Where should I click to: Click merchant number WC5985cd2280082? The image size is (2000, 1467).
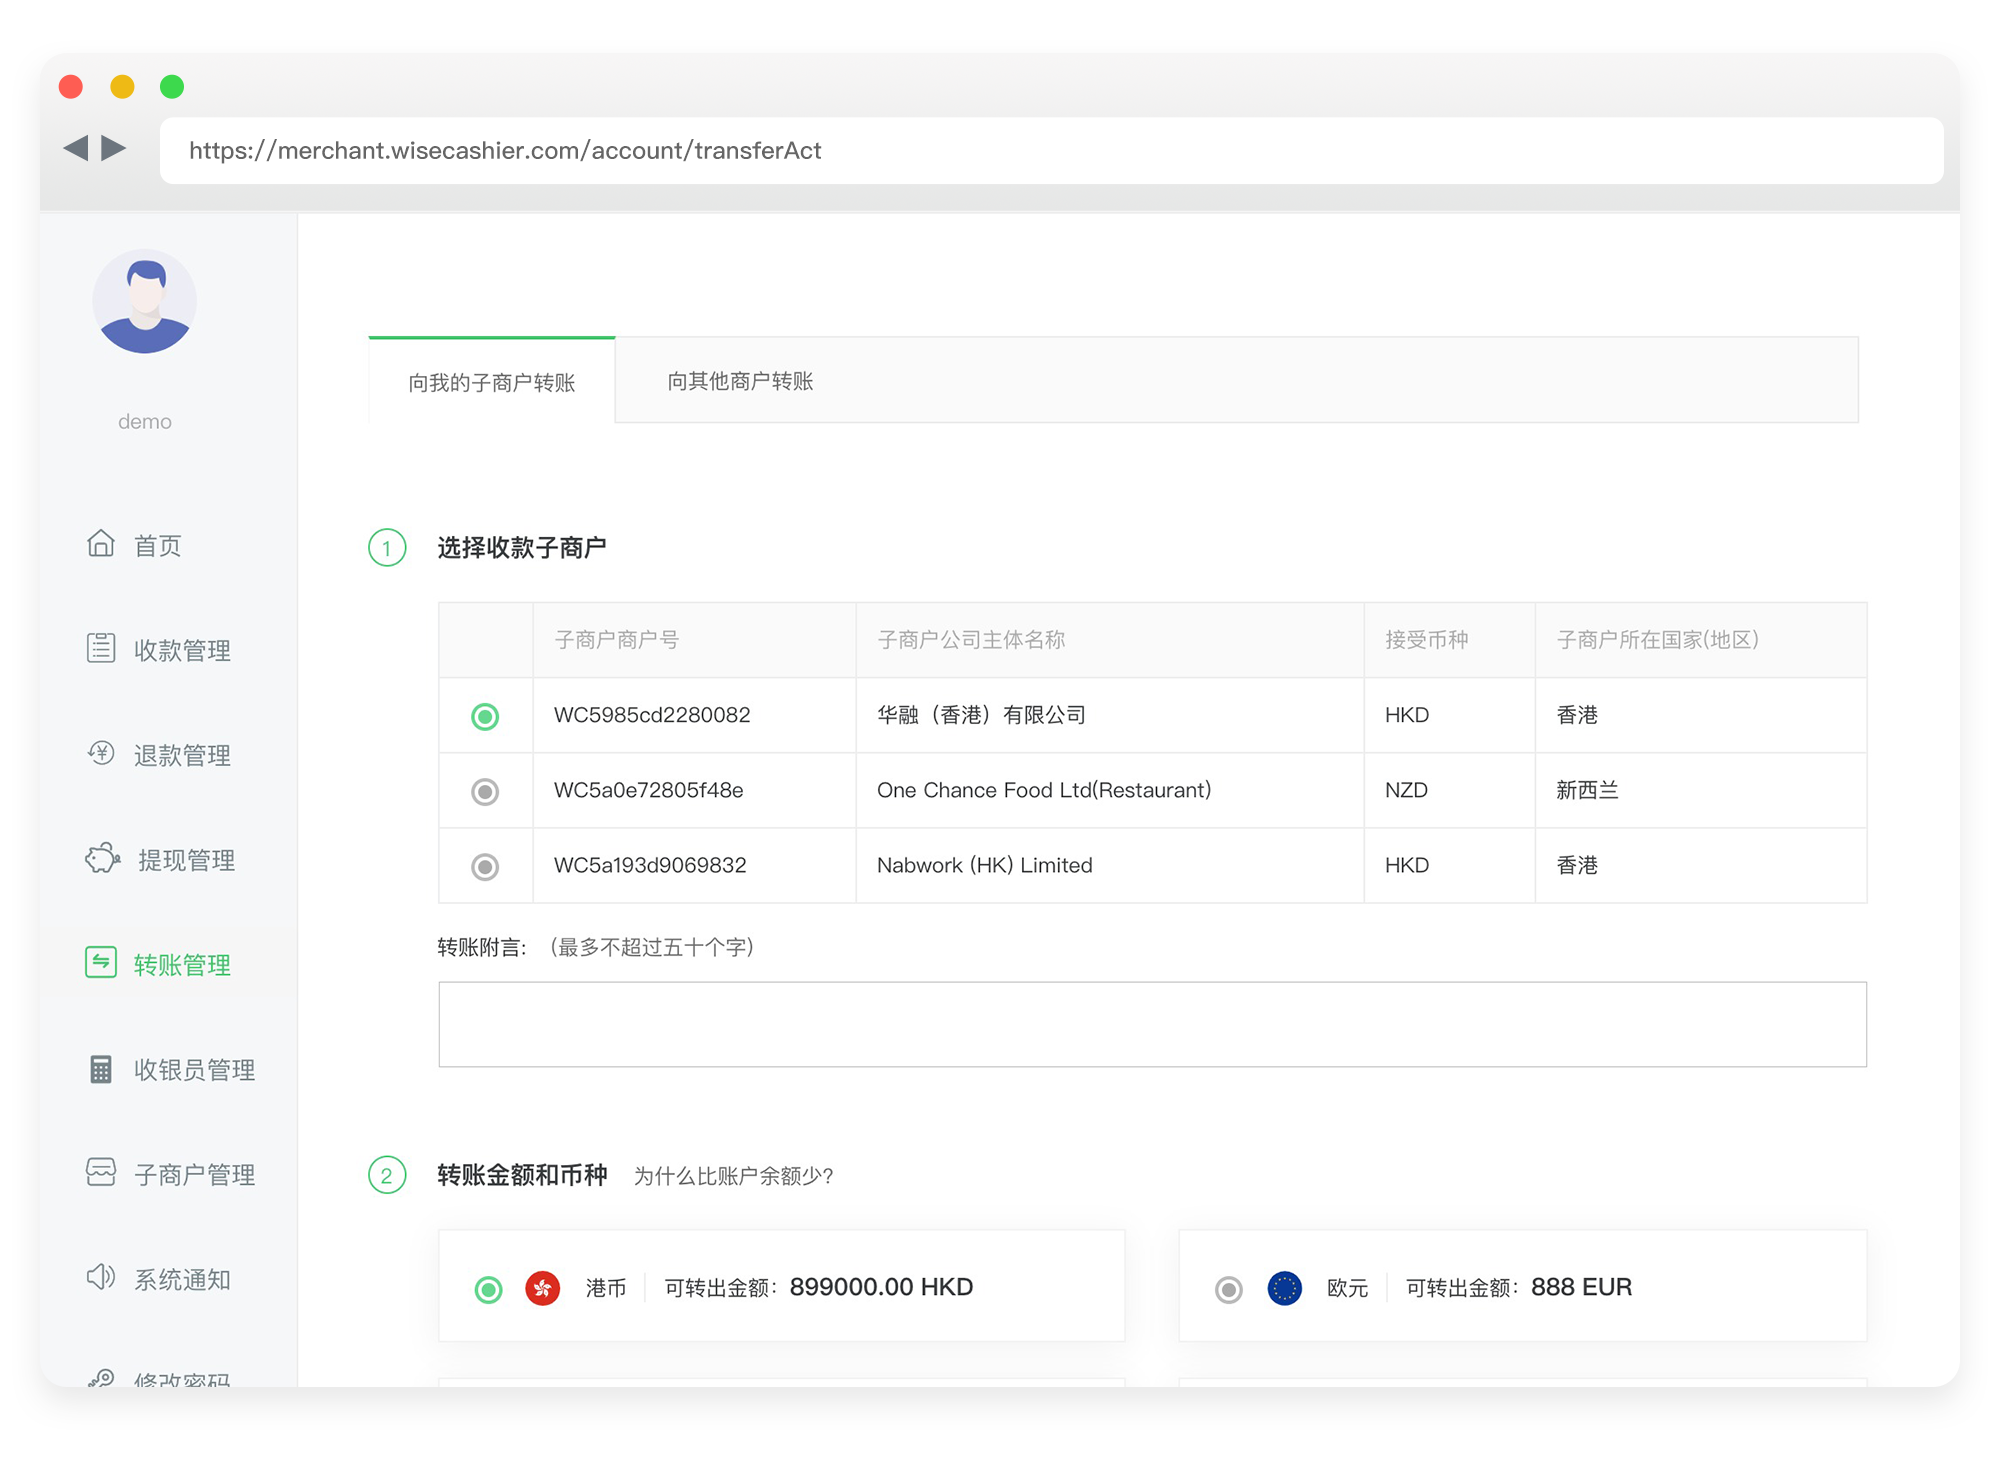(x=652, y=715)
